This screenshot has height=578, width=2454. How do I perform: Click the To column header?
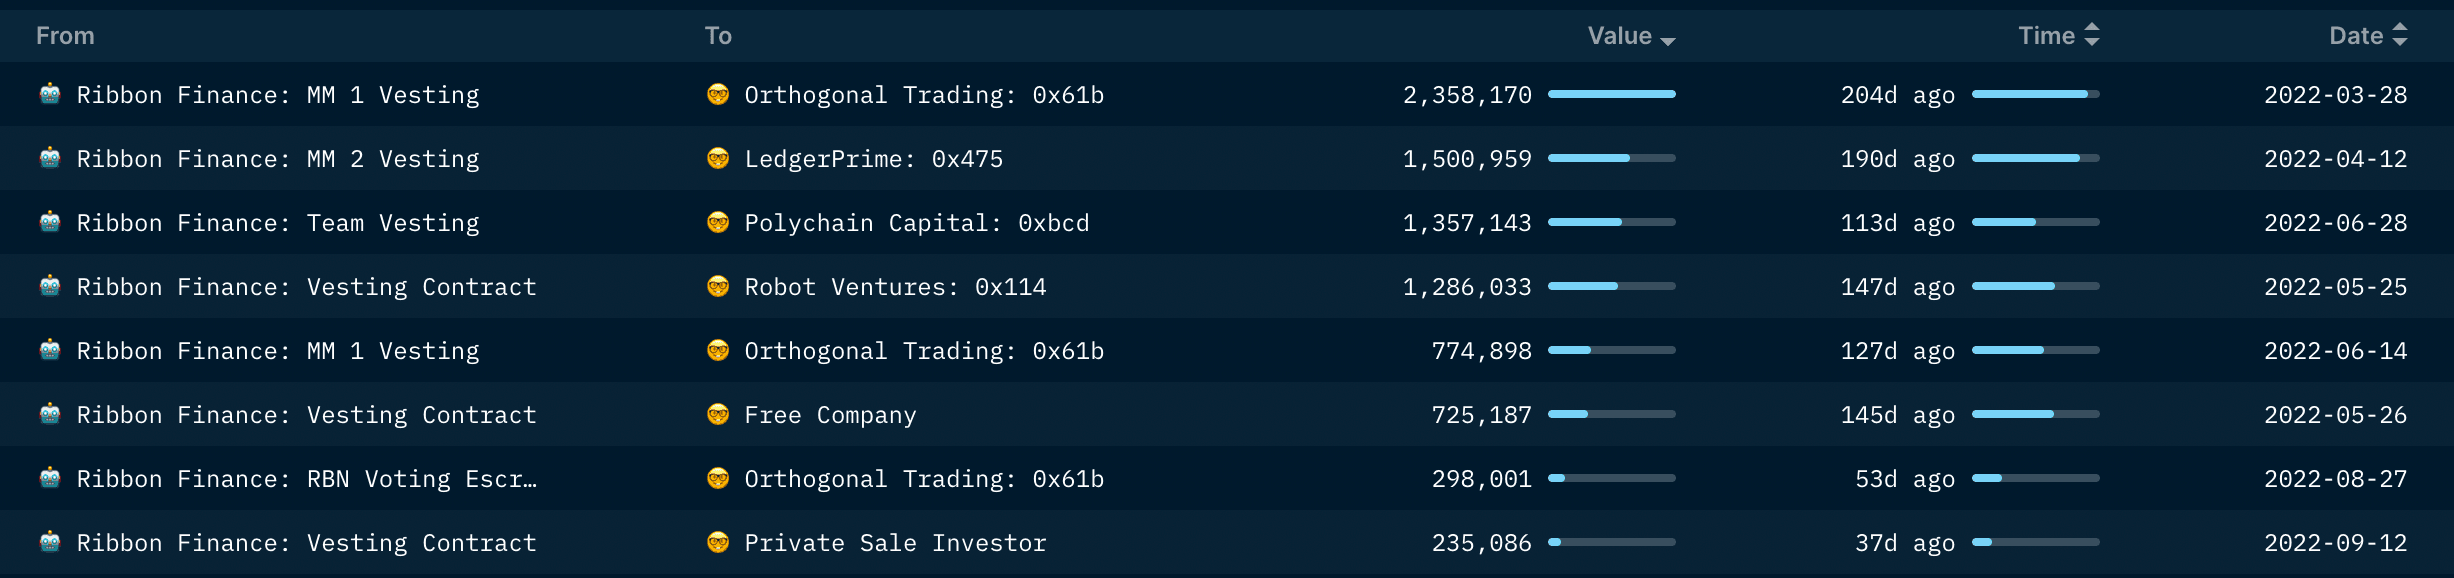coord(718,36)
